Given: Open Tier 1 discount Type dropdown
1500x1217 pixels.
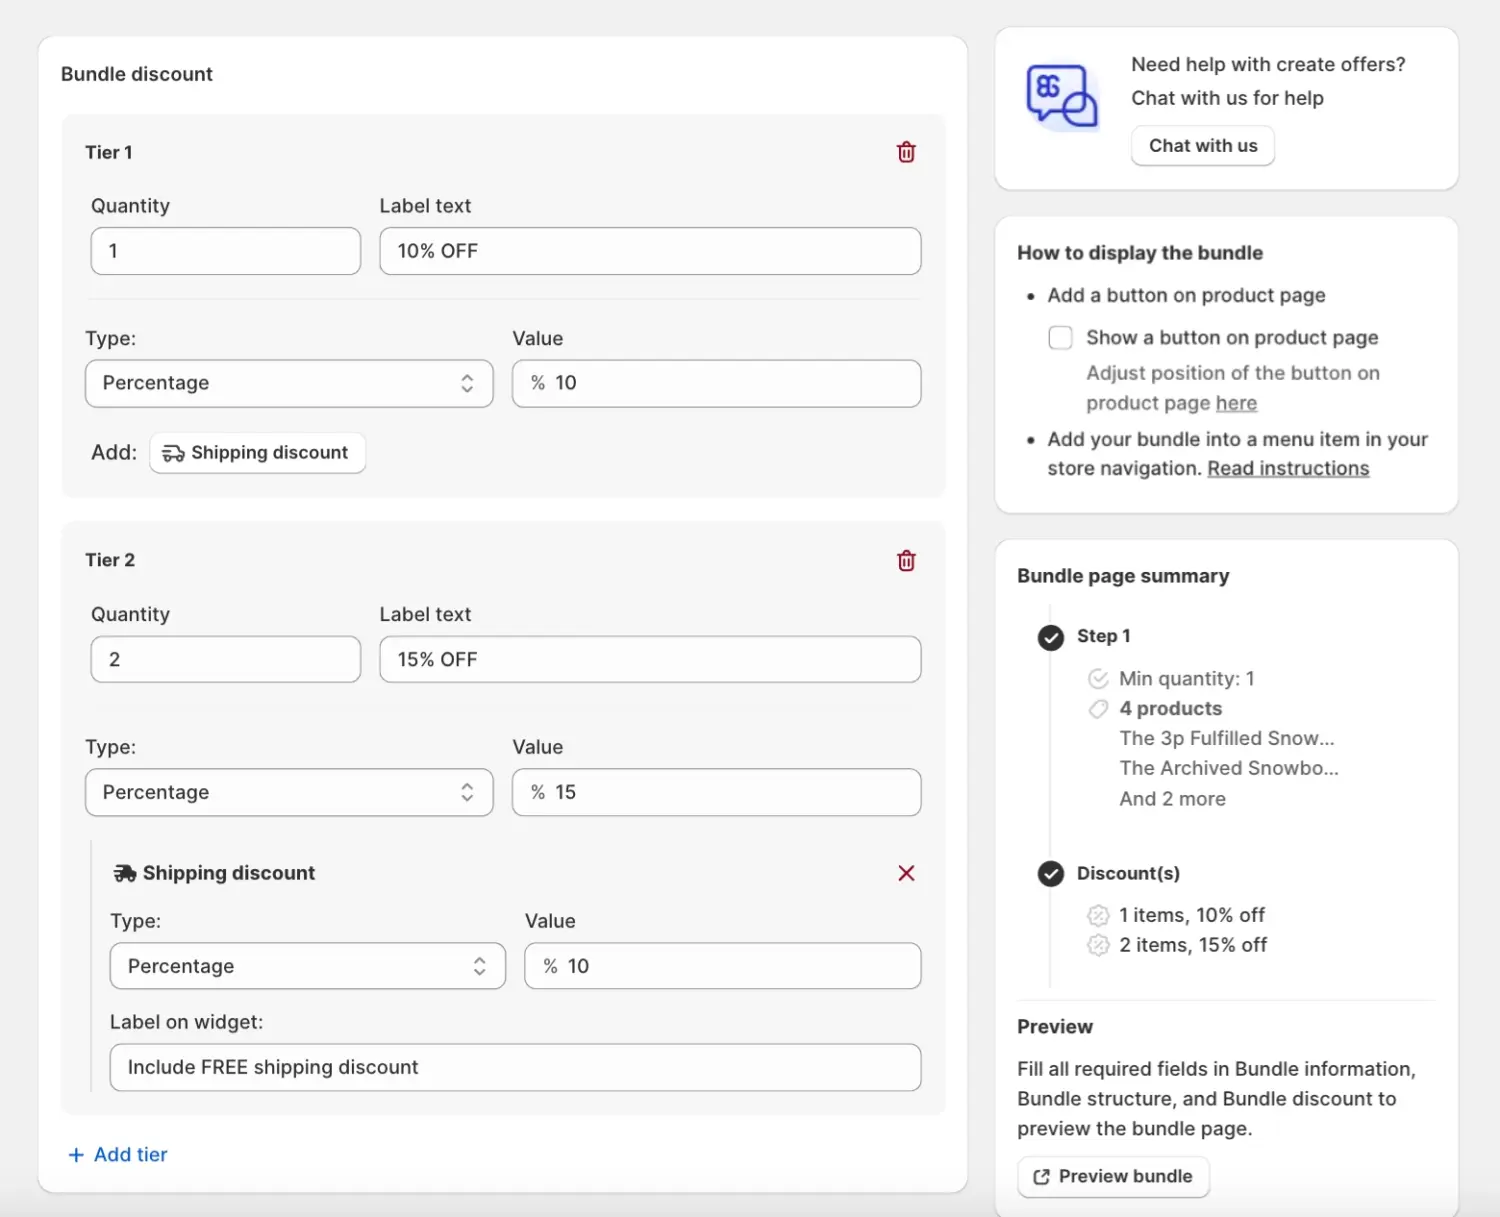Looking at the screenshot, I should tap(289, 384).
